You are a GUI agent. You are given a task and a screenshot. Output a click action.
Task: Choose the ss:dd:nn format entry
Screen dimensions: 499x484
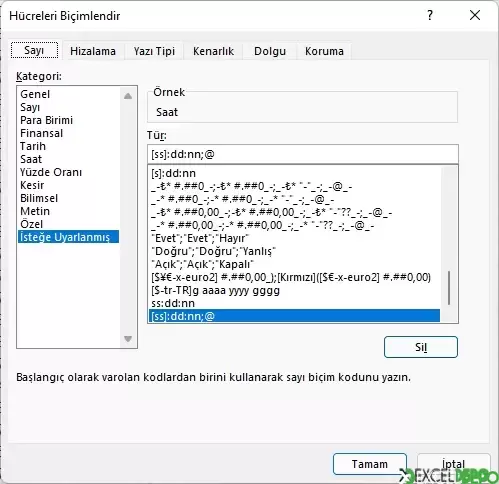[x=294, y=303]
